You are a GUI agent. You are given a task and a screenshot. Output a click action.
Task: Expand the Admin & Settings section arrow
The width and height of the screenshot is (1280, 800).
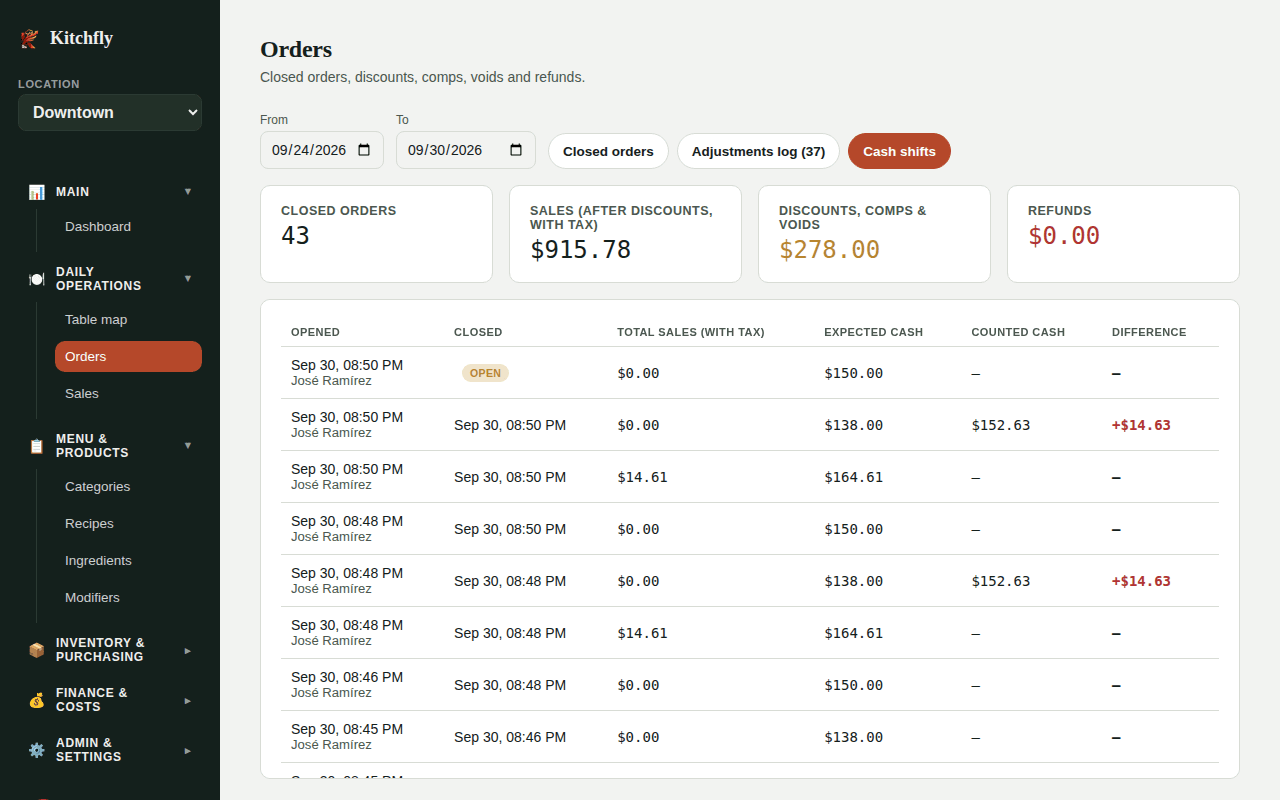click(188, 750)
